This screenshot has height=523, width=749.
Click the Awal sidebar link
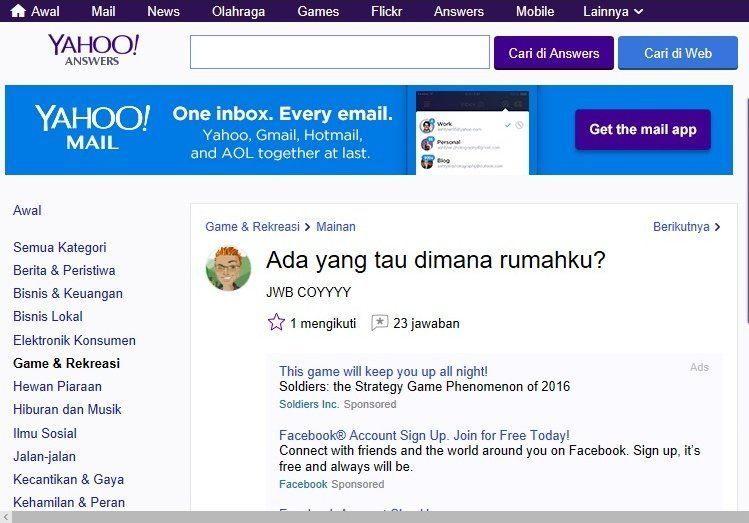click(27, 210)
